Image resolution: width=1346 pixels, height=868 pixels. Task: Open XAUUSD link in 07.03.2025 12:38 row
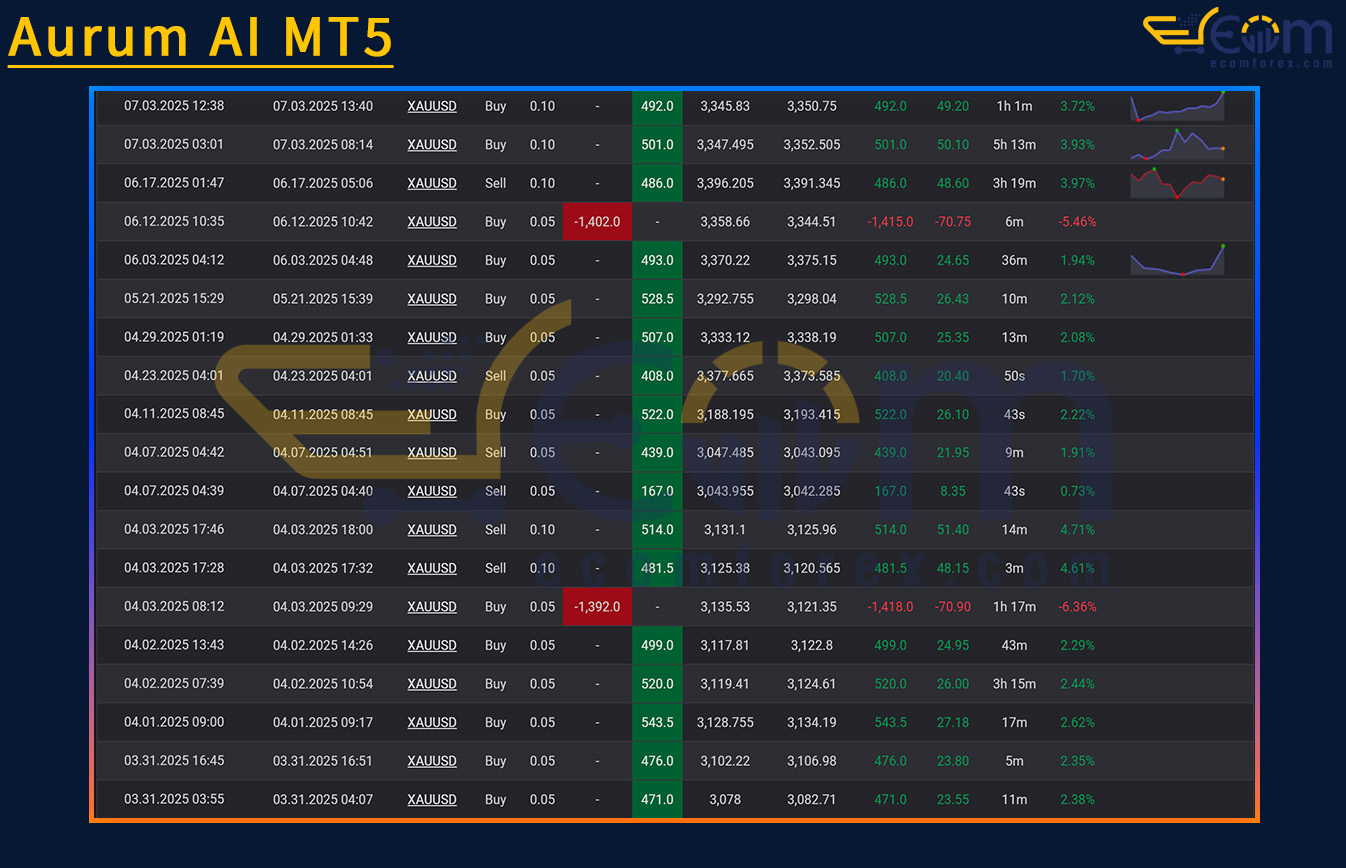click(432, 106)
